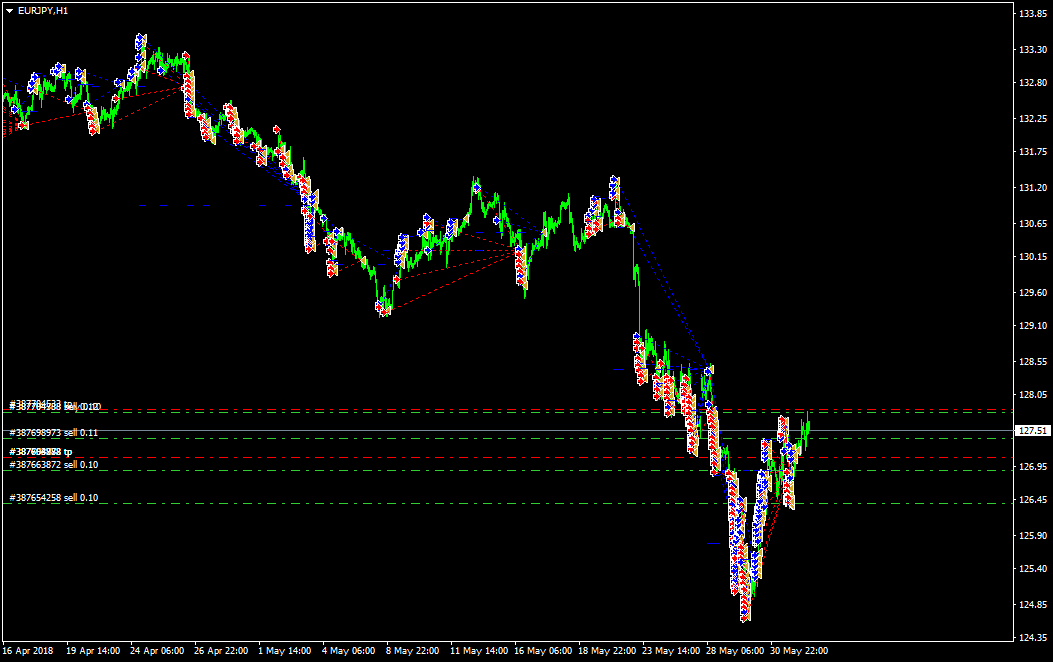The height and width of the screenshot is (662, 1053).
Task: Click order label #387654258 sell 0.10
Action: click(x=54, y=498)
